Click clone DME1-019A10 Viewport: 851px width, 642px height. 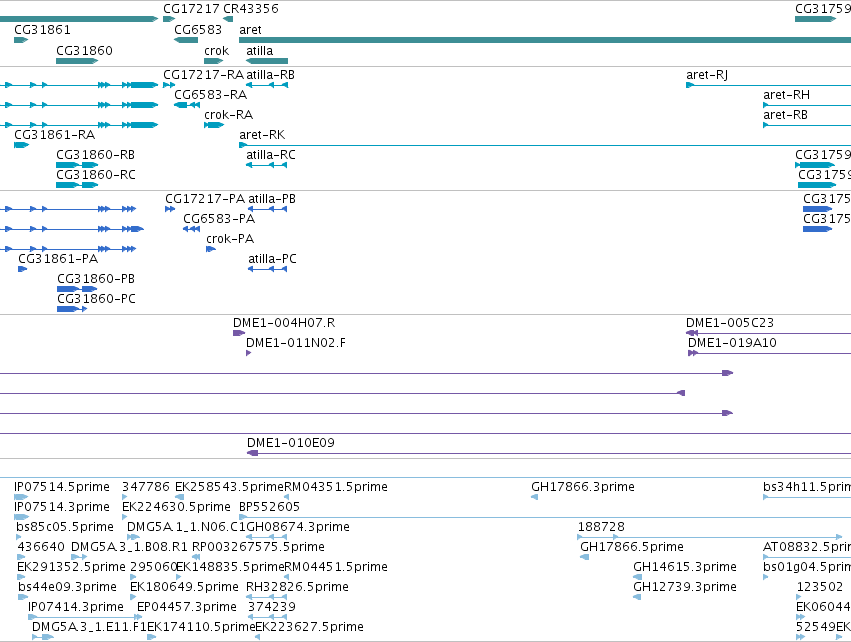[x=732, y=343]
